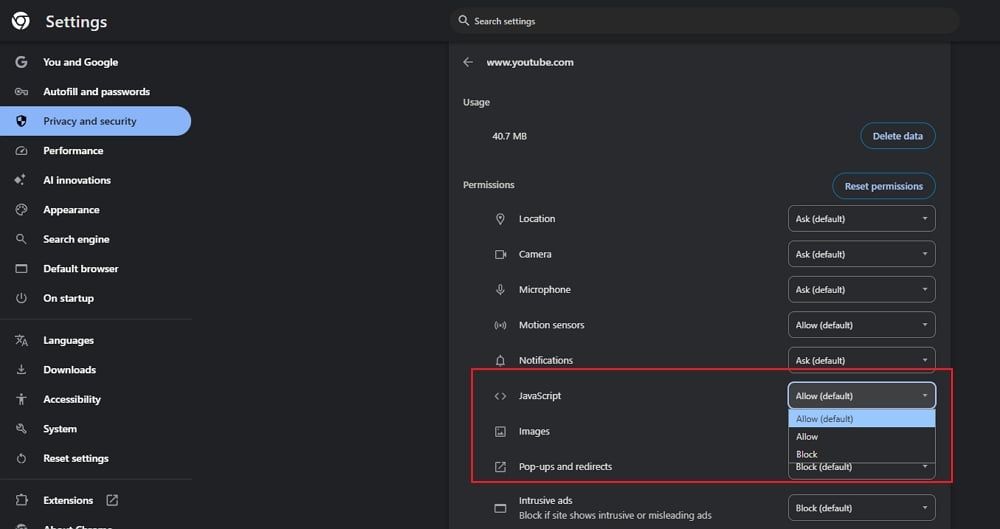
Task: Click the Appearance palette icon
Action: click(x=21, y=210)
